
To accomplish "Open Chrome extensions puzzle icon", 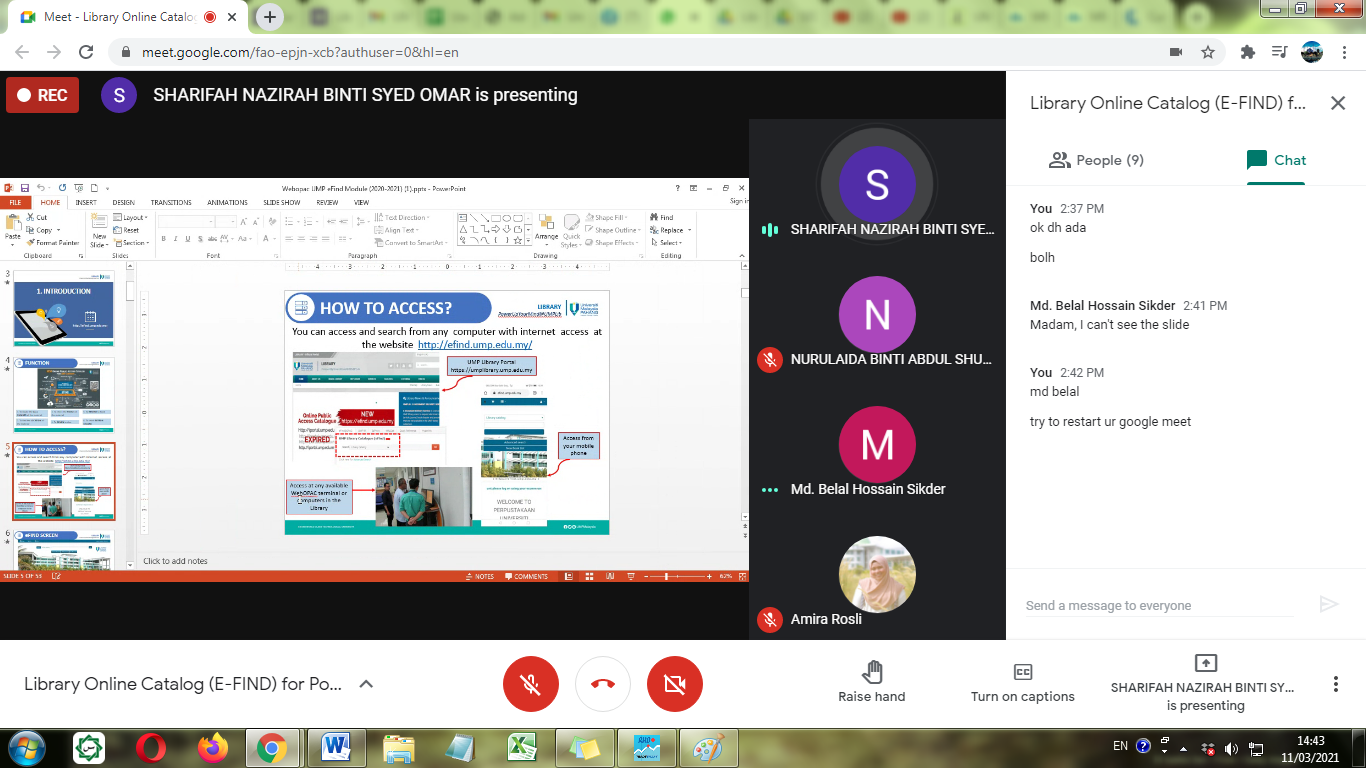I will pos(1247,52).
